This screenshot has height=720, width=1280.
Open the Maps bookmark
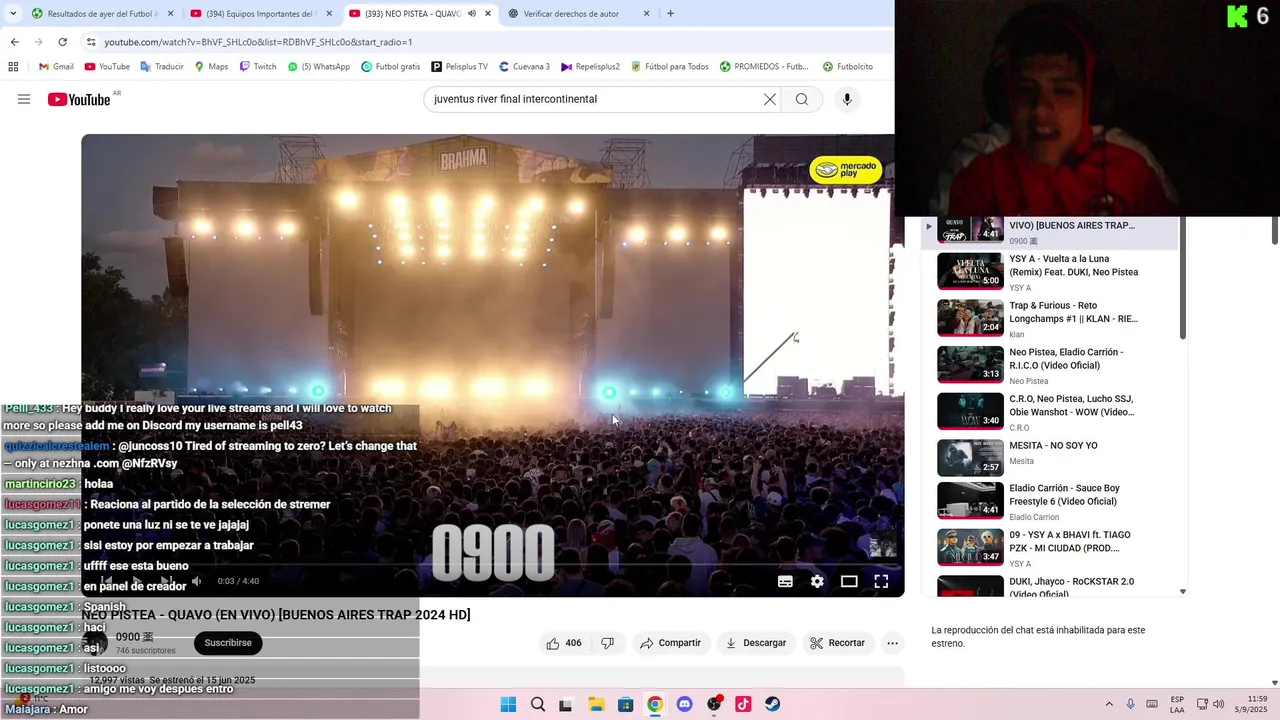[x=211, y=67]
